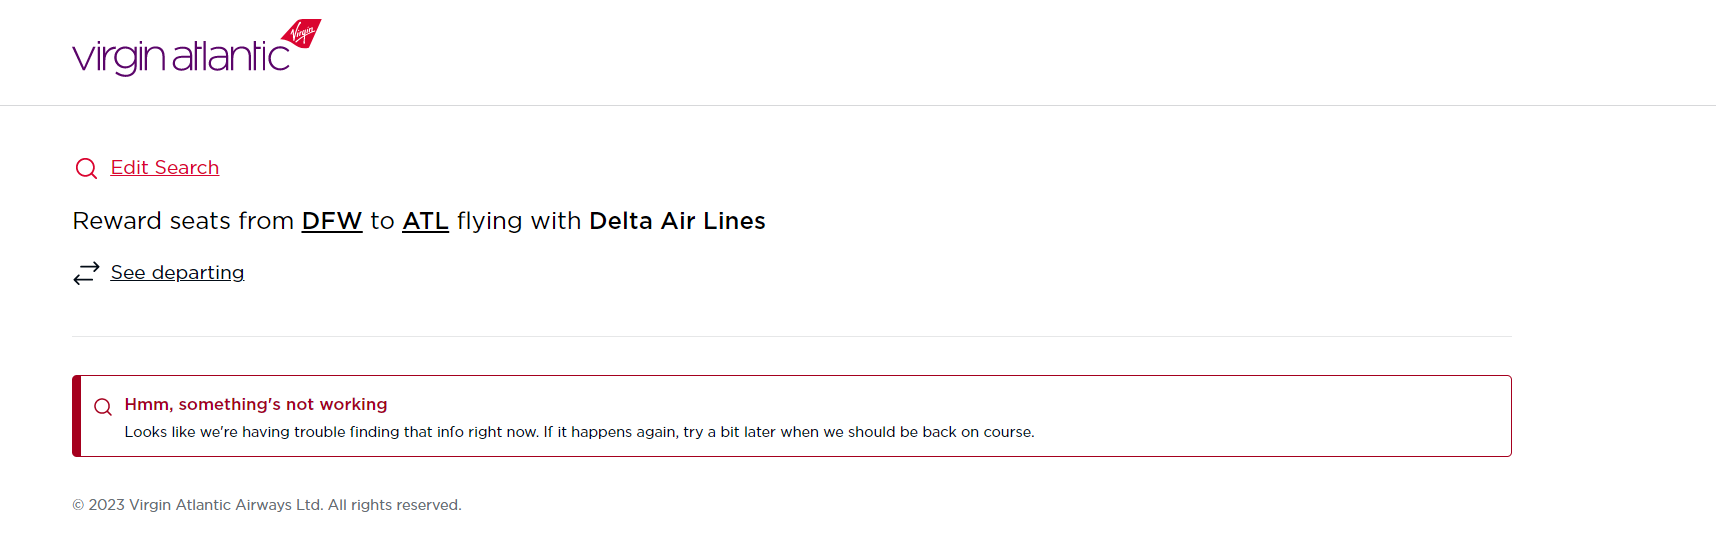1716x547 pixels.
Task: Click the "flying with" text in the heading
Action: [x=519, y=221]
